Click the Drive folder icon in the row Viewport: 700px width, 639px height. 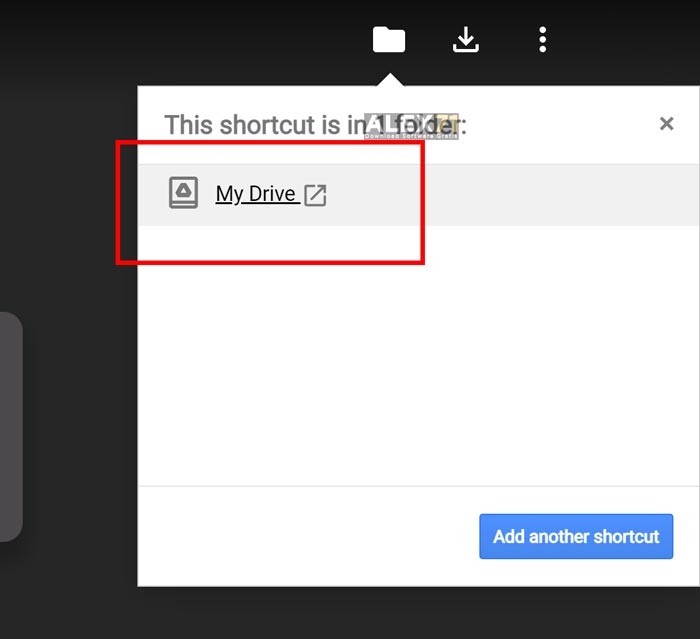pyautogui.click(x=183, y=192)
